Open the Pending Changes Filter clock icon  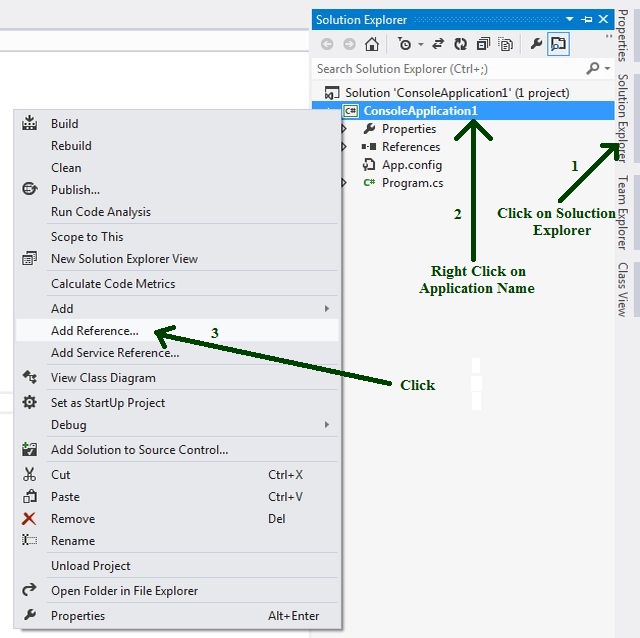(404, 44)
